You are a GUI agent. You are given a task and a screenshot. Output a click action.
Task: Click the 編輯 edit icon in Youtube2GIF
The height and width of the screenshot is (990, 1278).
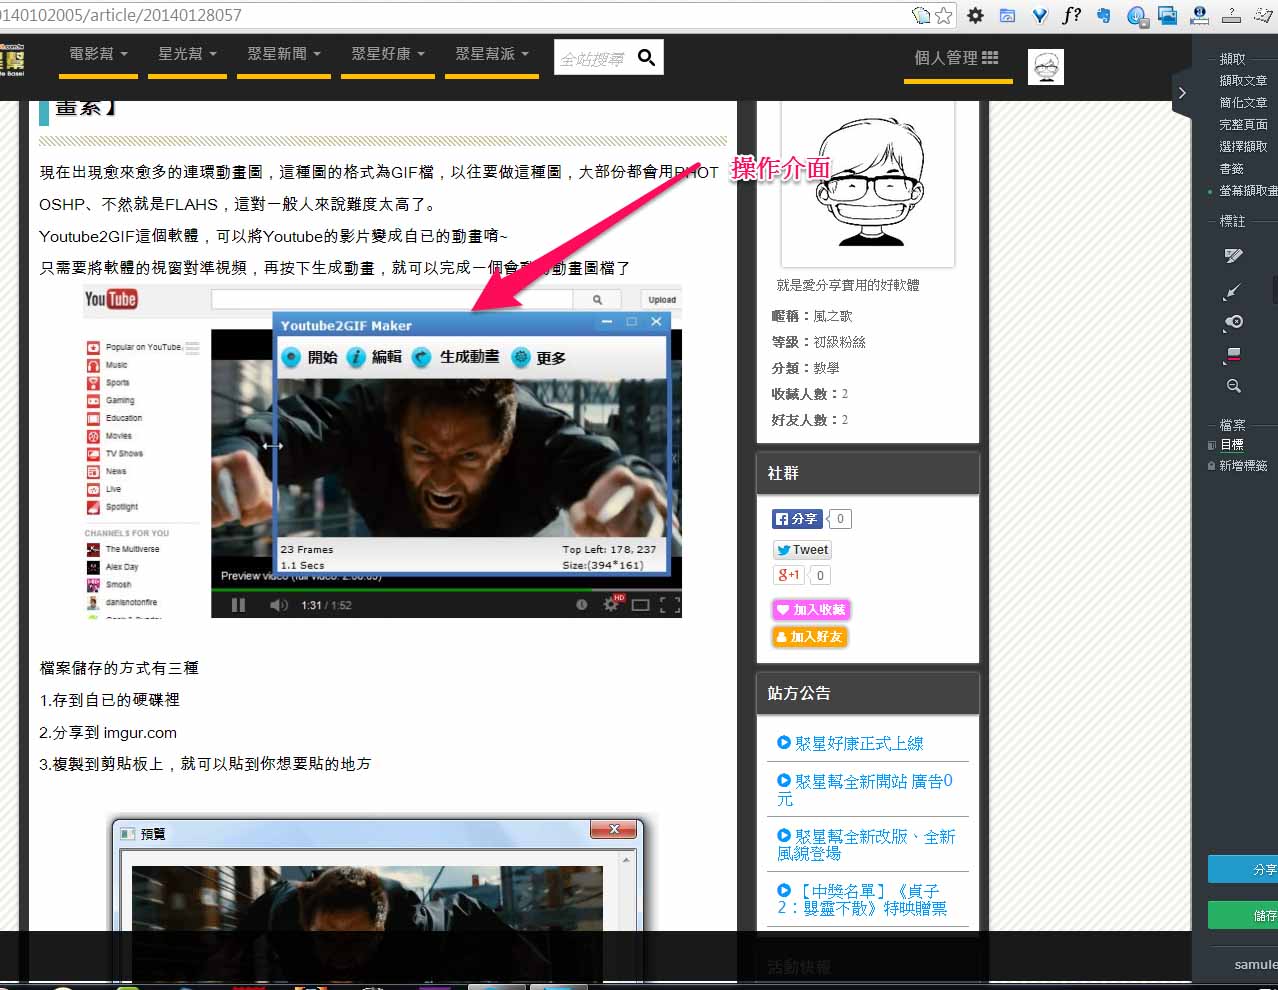point(356,357)
